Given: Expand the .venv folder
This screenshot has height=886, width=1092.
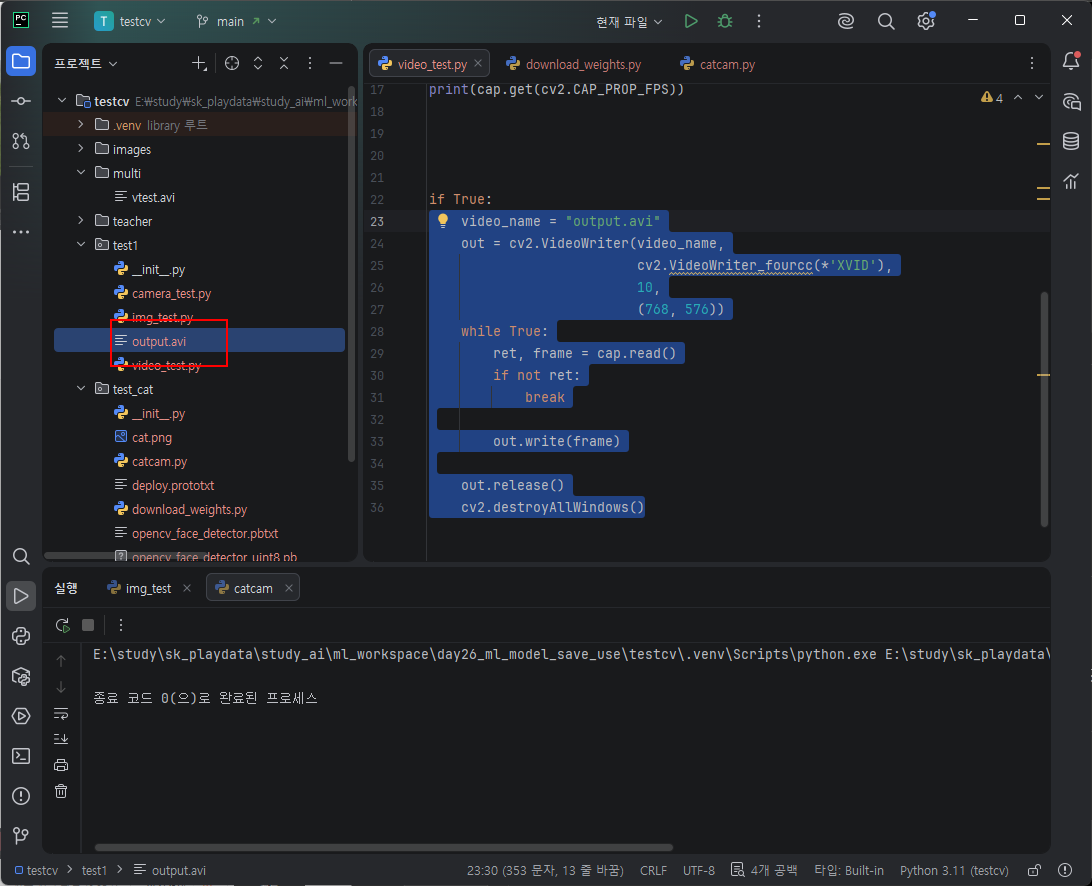Looking at the screenshot, I should (81, 124).
